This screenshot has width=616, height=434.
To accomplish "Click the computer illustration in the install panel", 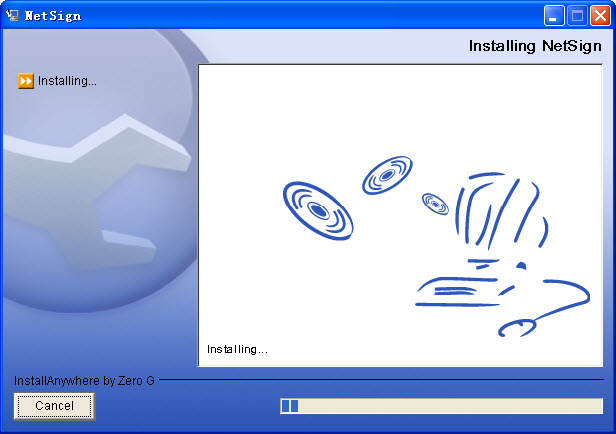I will [503, 255].
